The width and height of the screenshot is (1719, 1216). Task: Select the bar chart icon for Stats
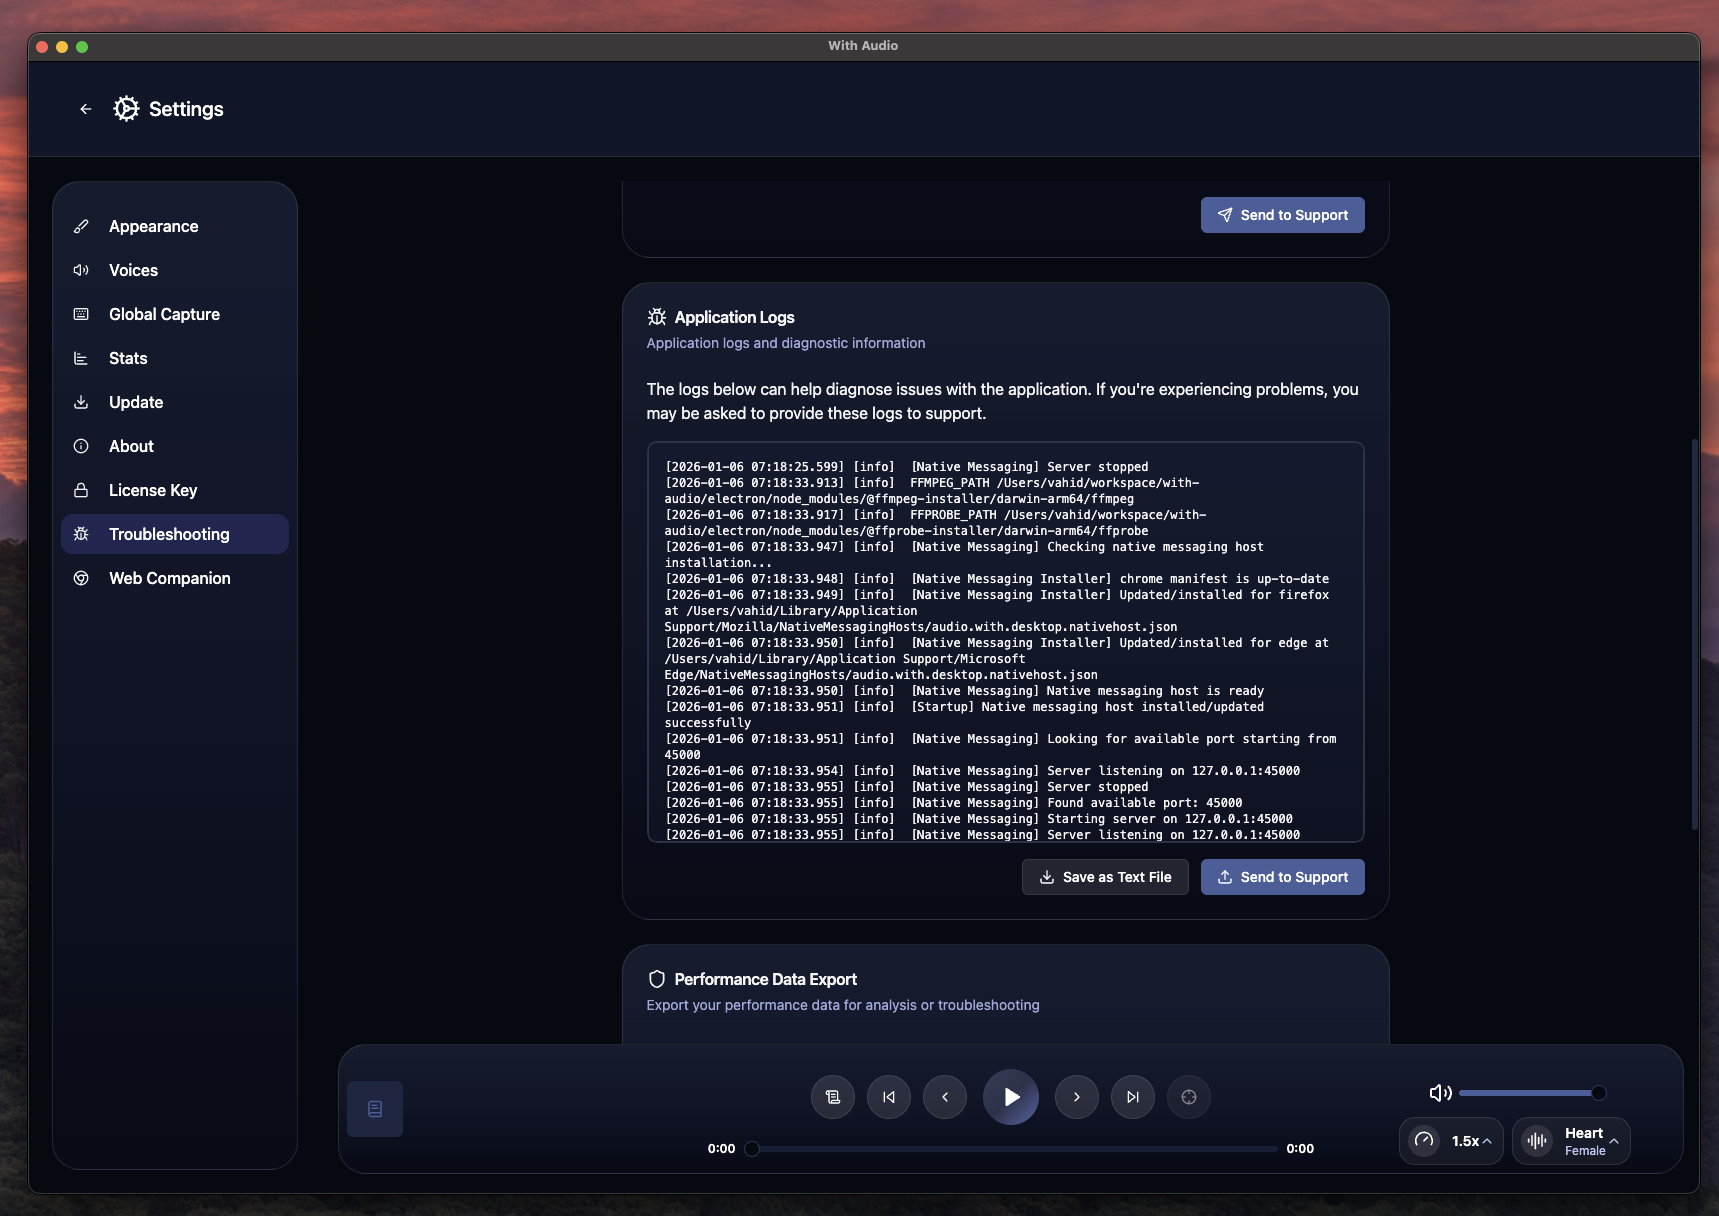click(x=82, y=358)
